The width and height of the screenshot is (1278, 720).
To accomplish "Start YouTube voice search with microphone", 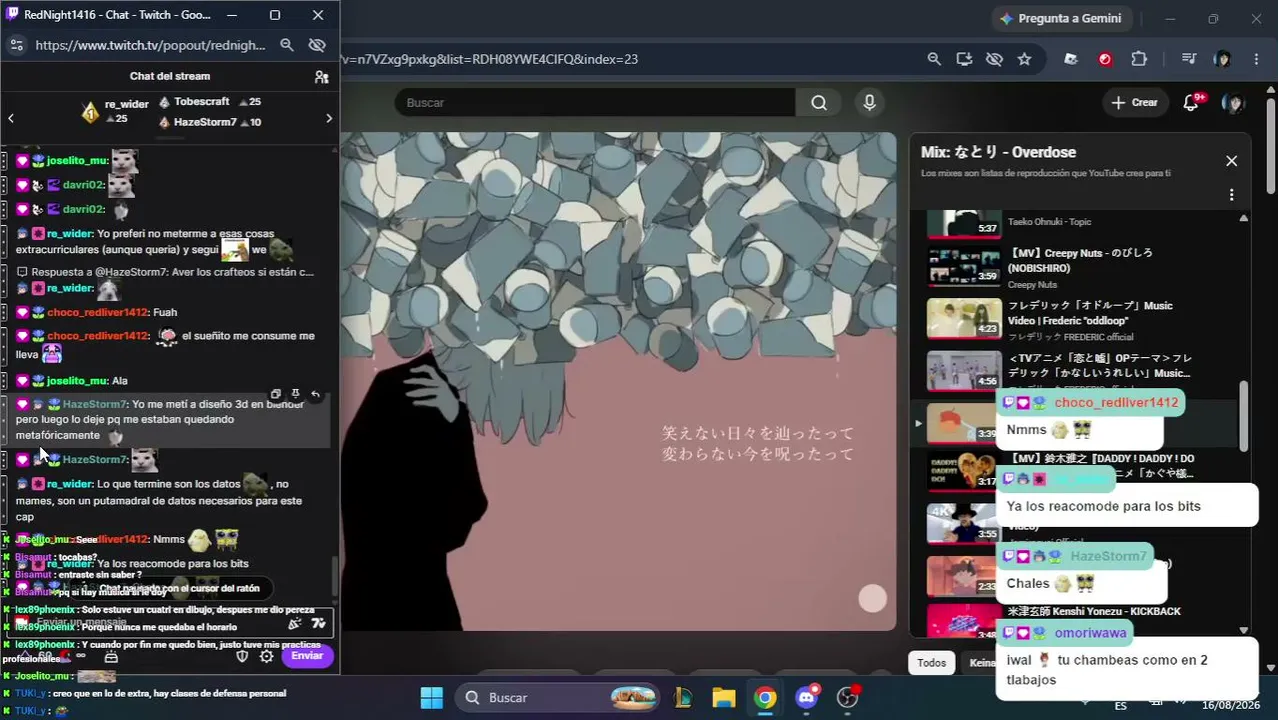I will pyautogui.click(x=869, y=102).
